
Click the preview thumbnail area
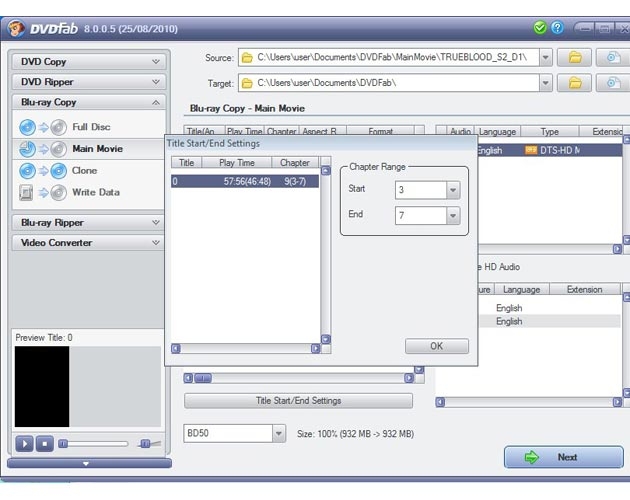click(88, 386)
